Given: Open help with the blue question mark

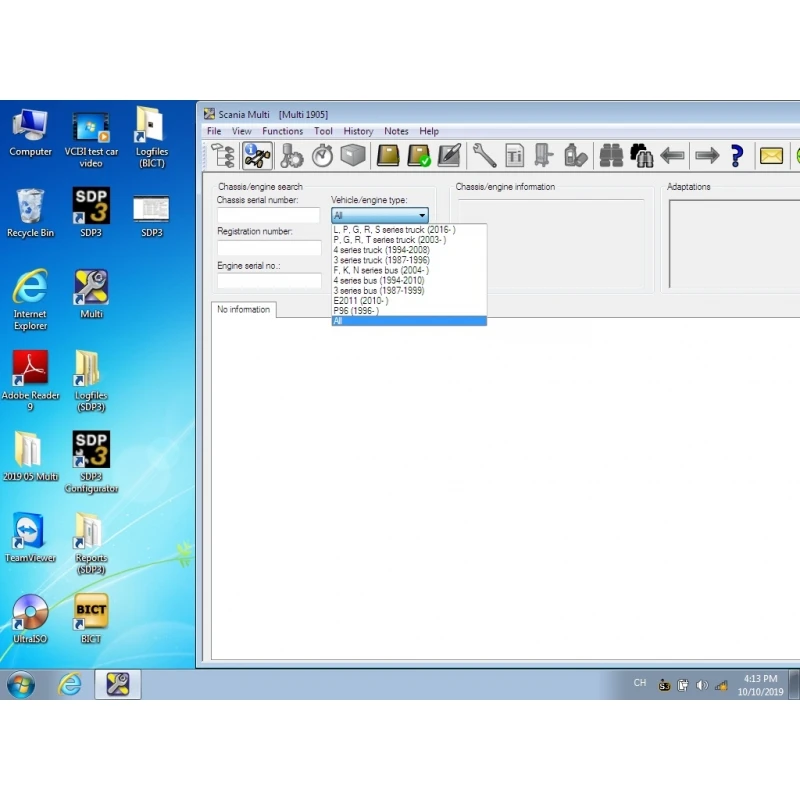Looking at the screenshot, I should 736,156.
